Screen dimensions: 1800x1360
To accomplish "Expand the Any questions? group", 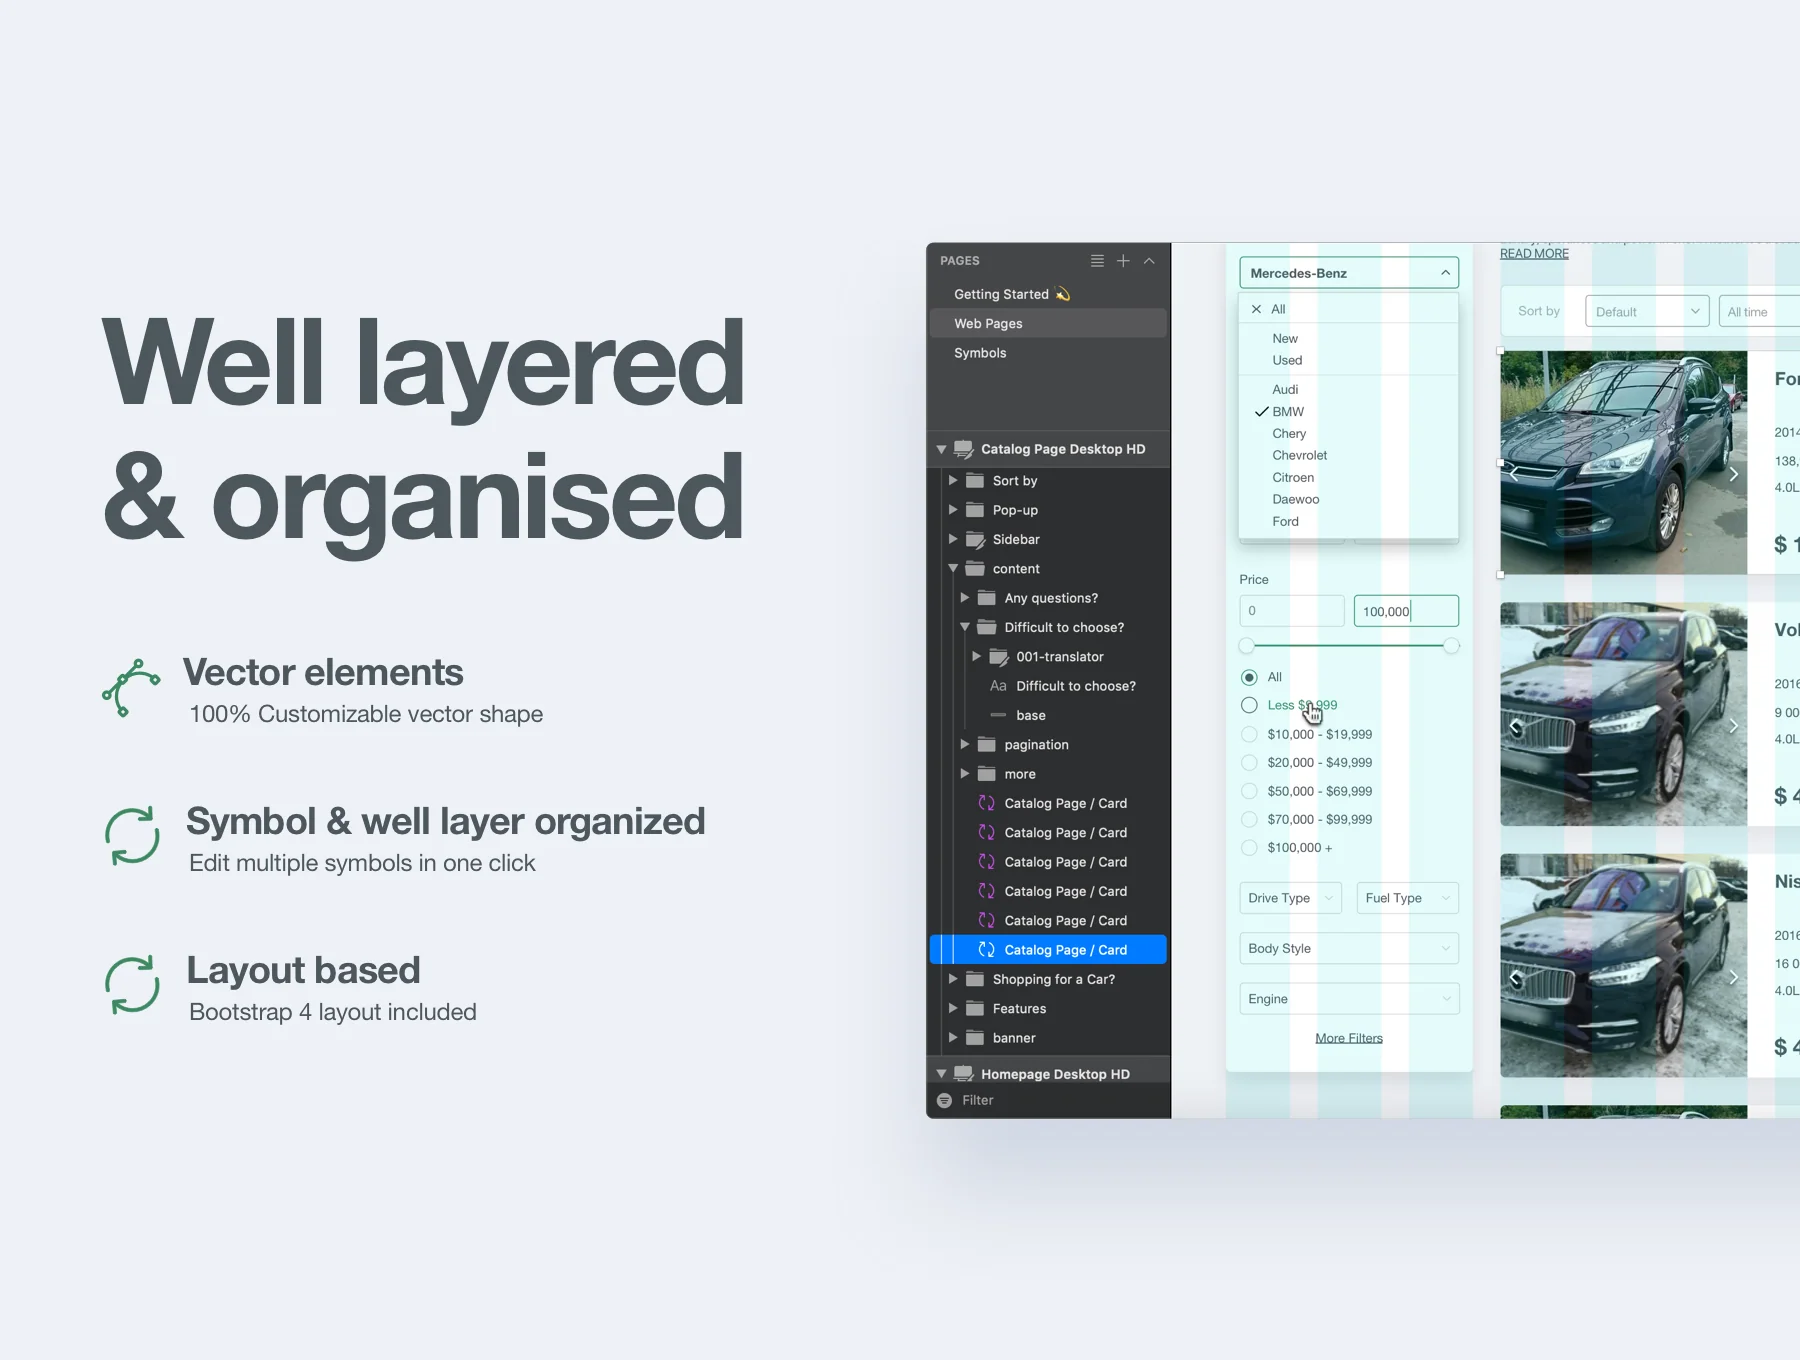I will pos(965,598).
